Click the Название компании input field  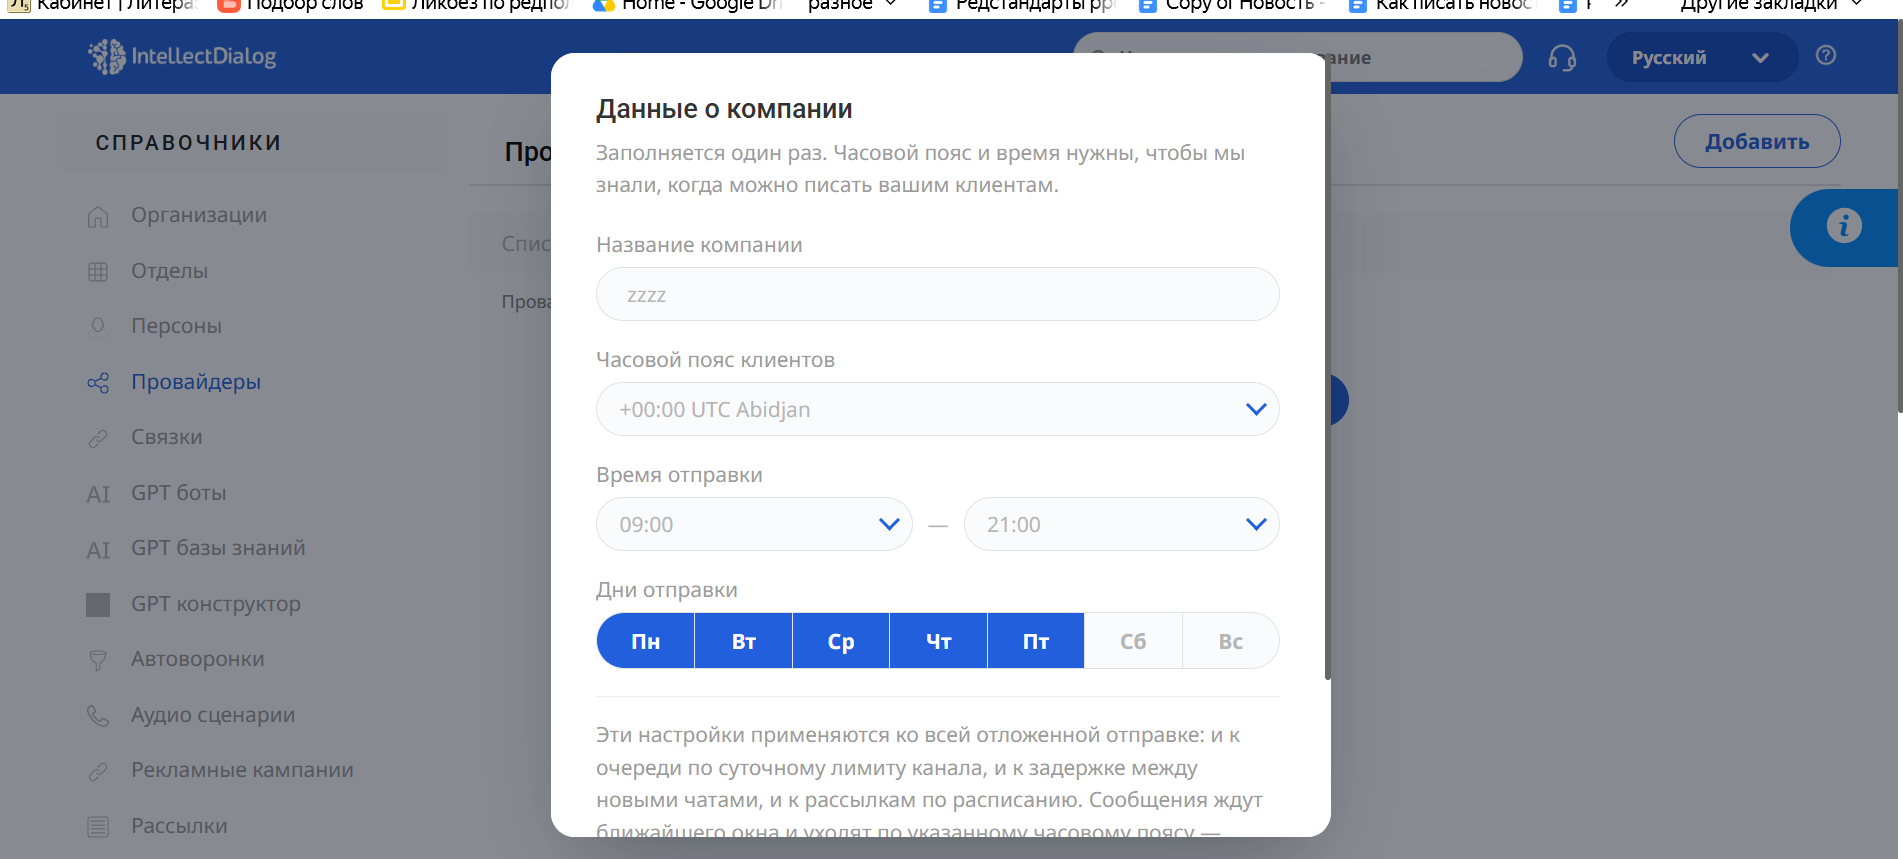click(x=937, y=294)
